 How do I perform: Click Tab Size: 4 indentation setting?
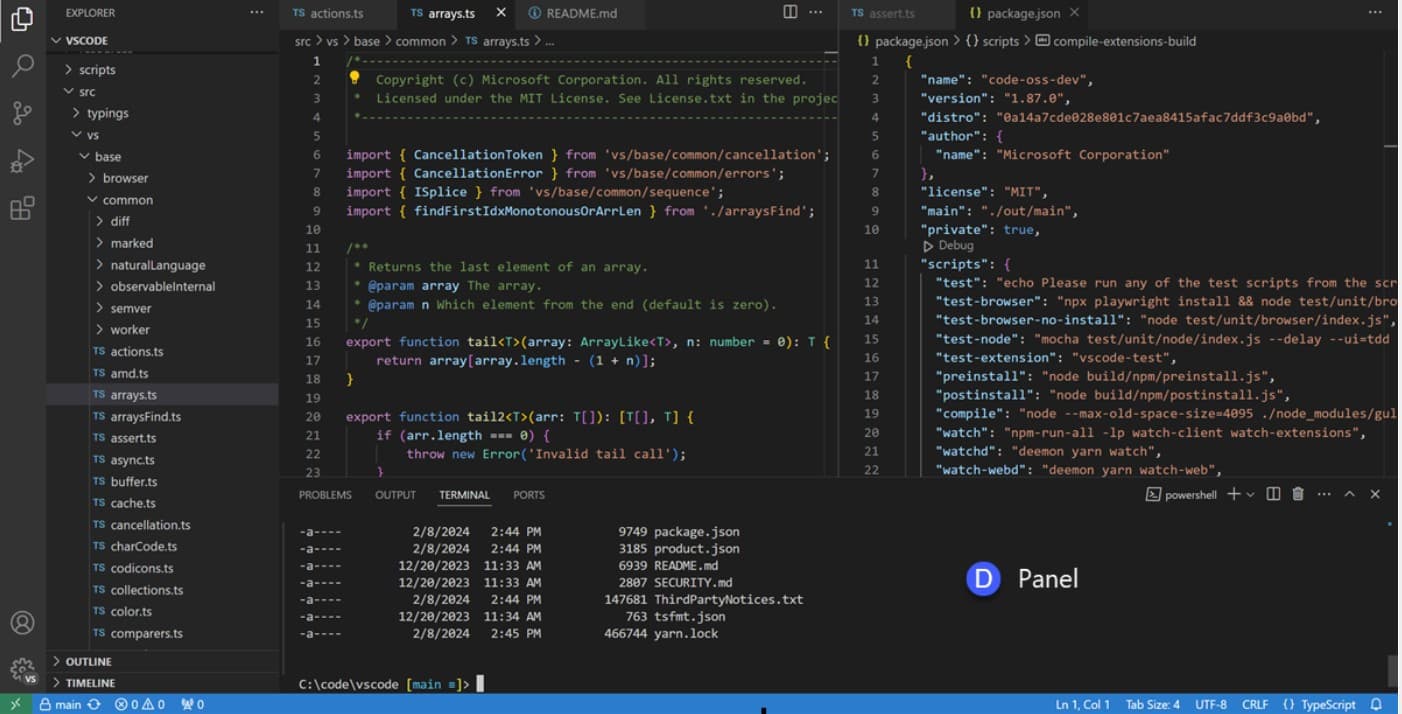pos(1152,704)
